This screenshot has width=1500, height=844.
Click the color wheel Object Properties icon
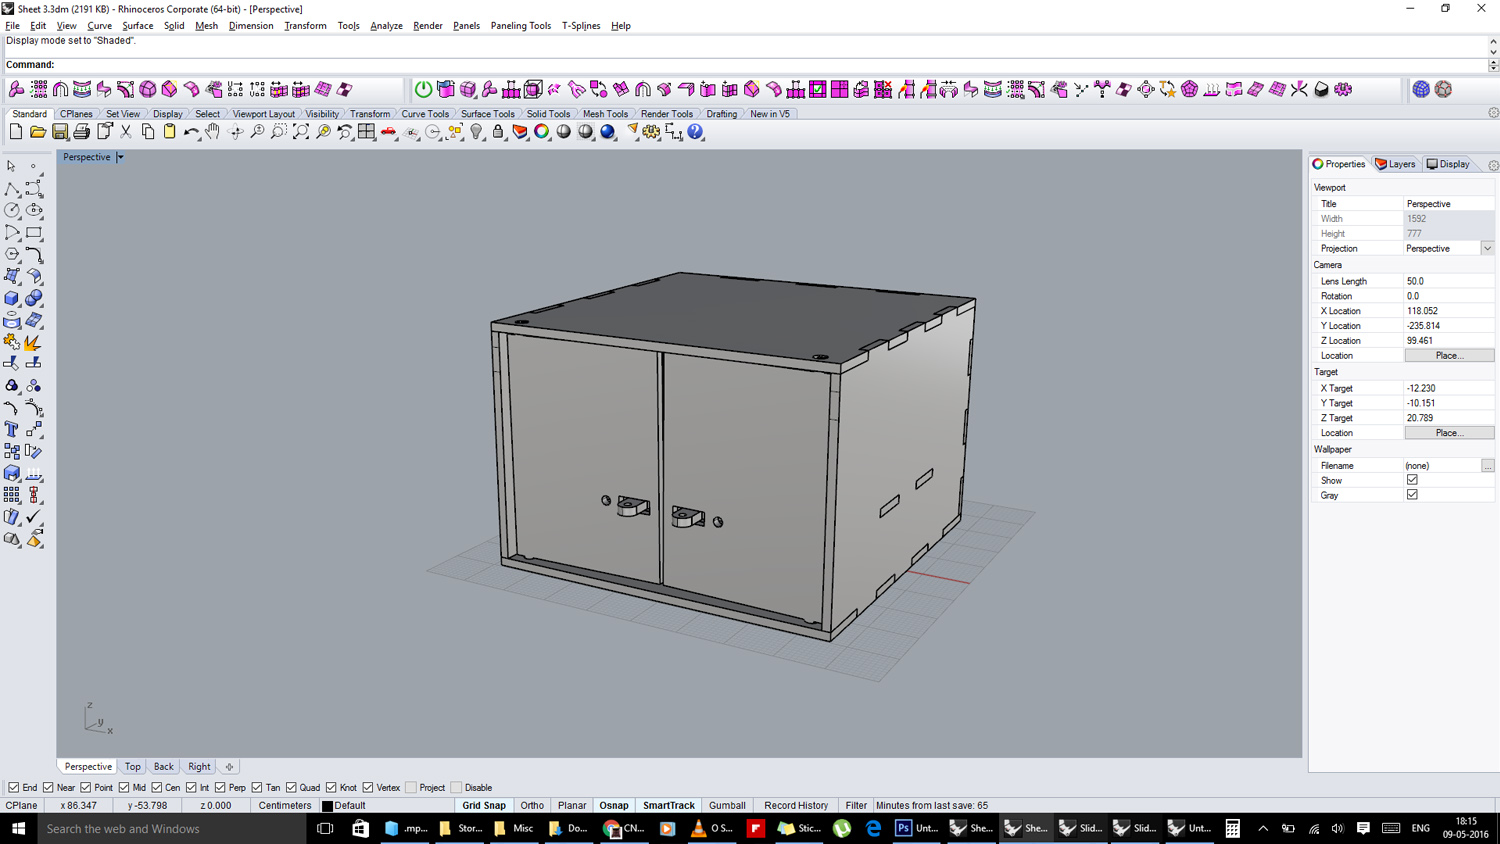click(542, 132)
